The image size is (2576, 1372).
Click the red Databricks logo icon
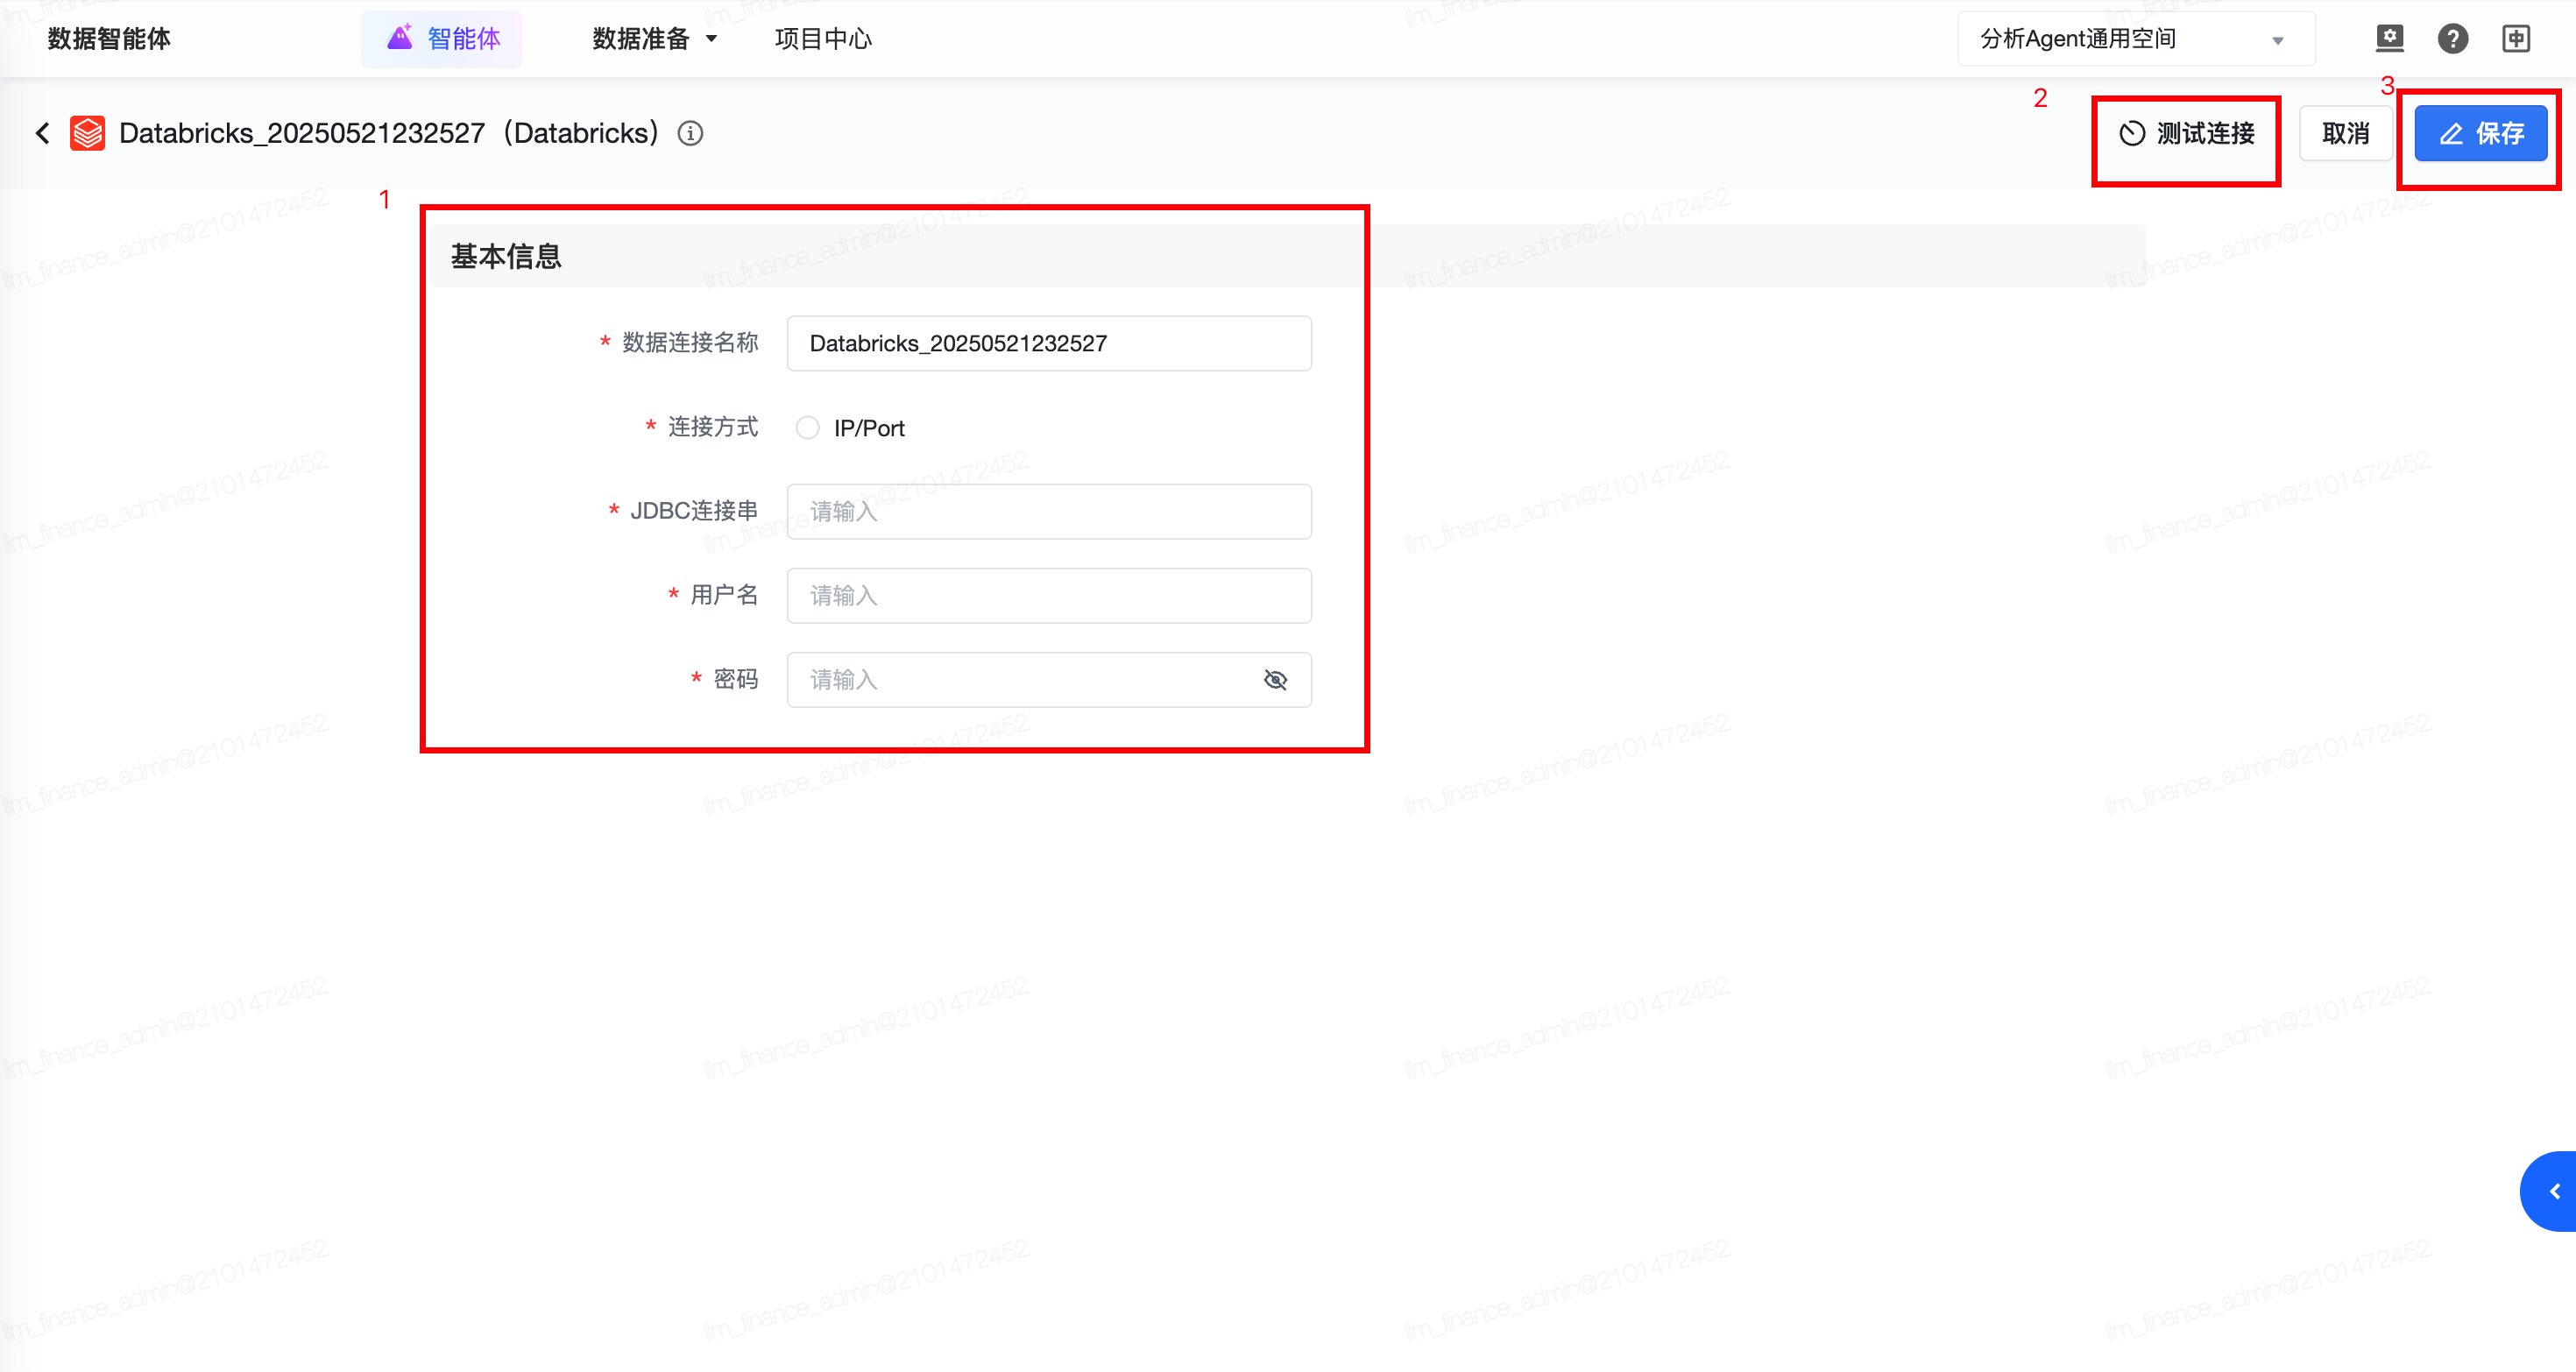click(x=88, y=133)
